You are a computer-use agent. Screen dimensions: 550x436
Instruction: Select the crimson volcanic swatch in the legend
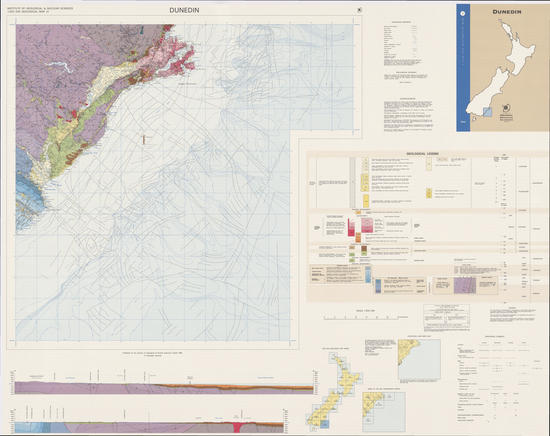pyautogui.click(x=351, y=227)
